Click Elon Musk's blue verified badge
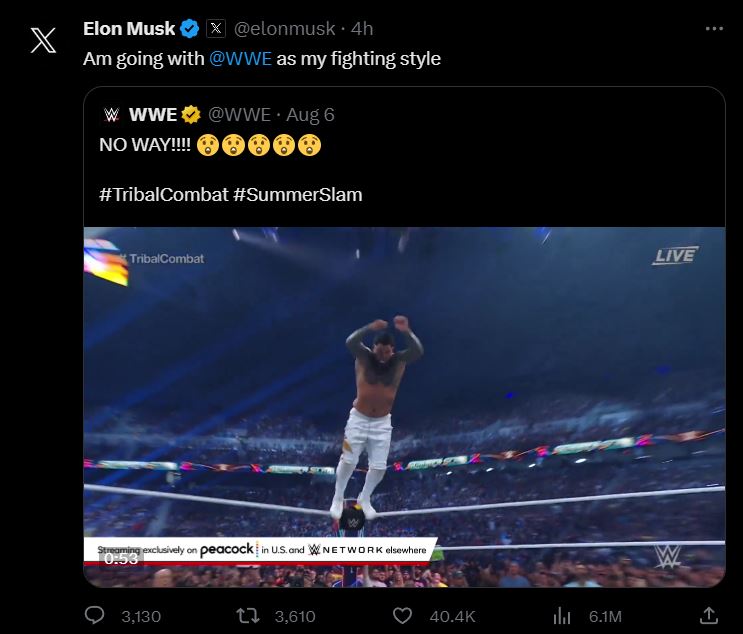The width and height of the screenshot is (743, 634). point(191,29)
